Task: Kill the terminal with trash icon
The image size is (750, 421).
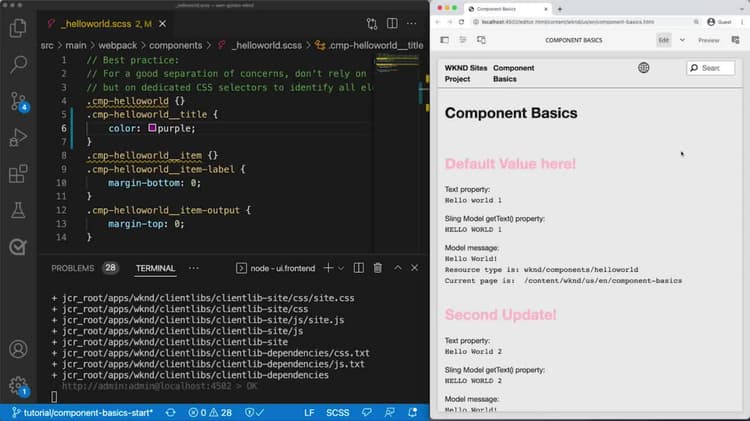Action: click(x=377, y=268)
